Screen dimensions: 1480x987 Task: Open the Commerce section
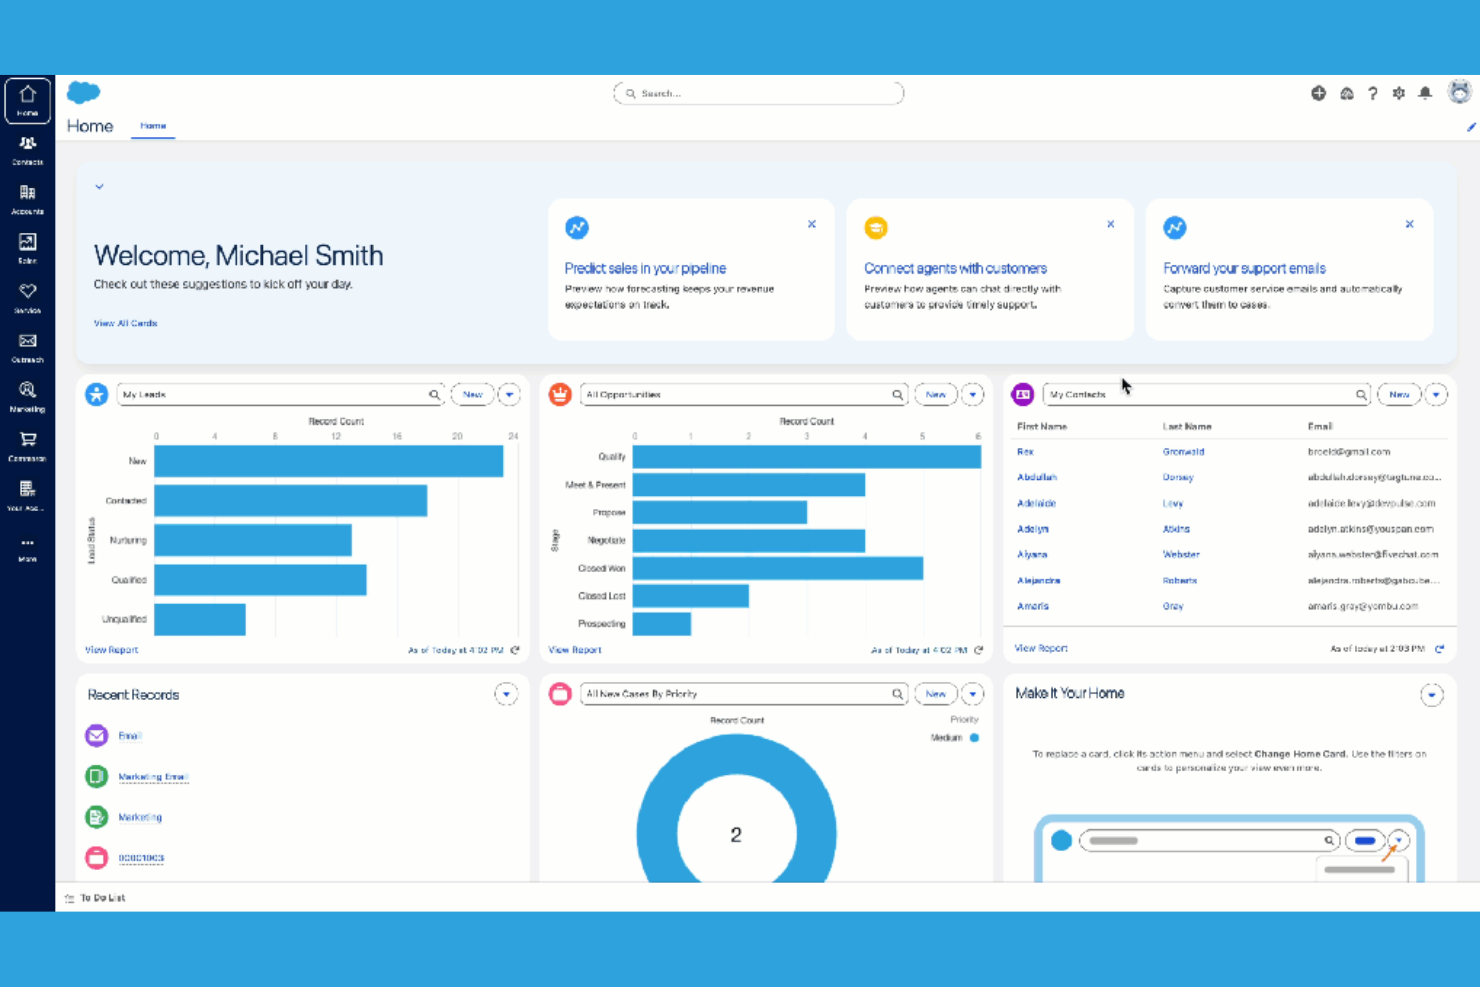tap(26, 444)
